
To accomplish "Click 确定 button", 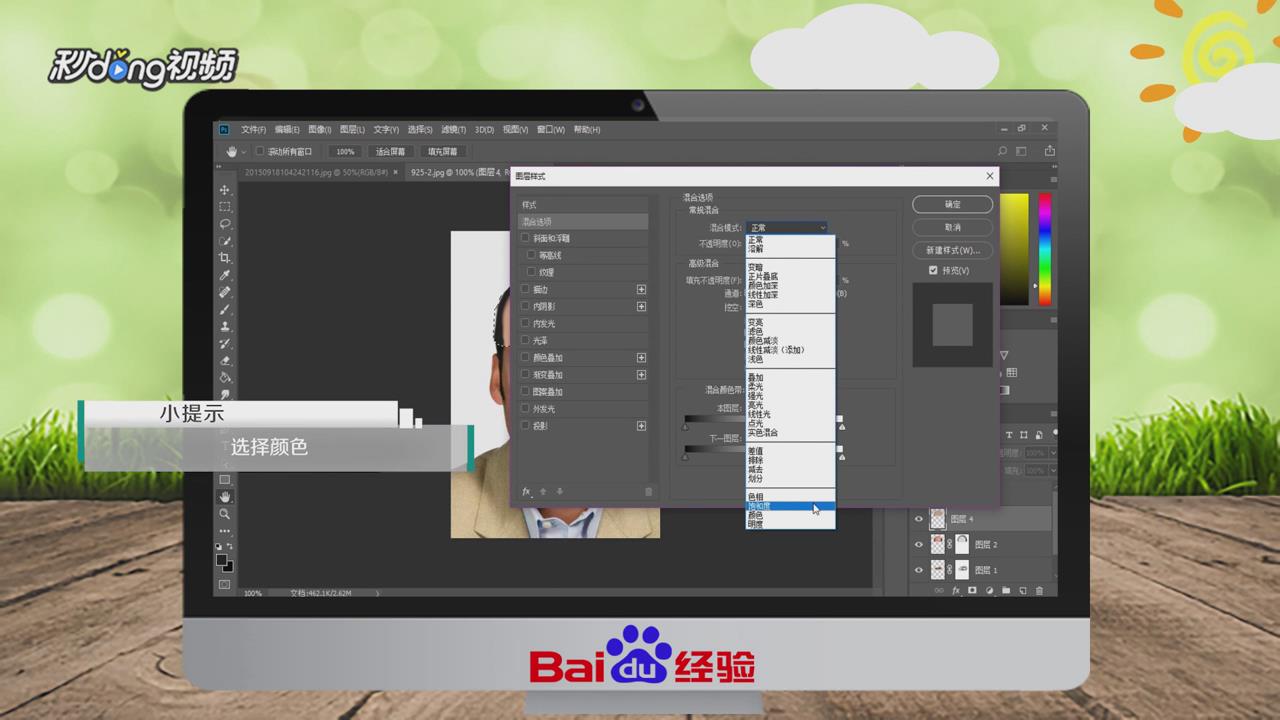I will 952,204.
